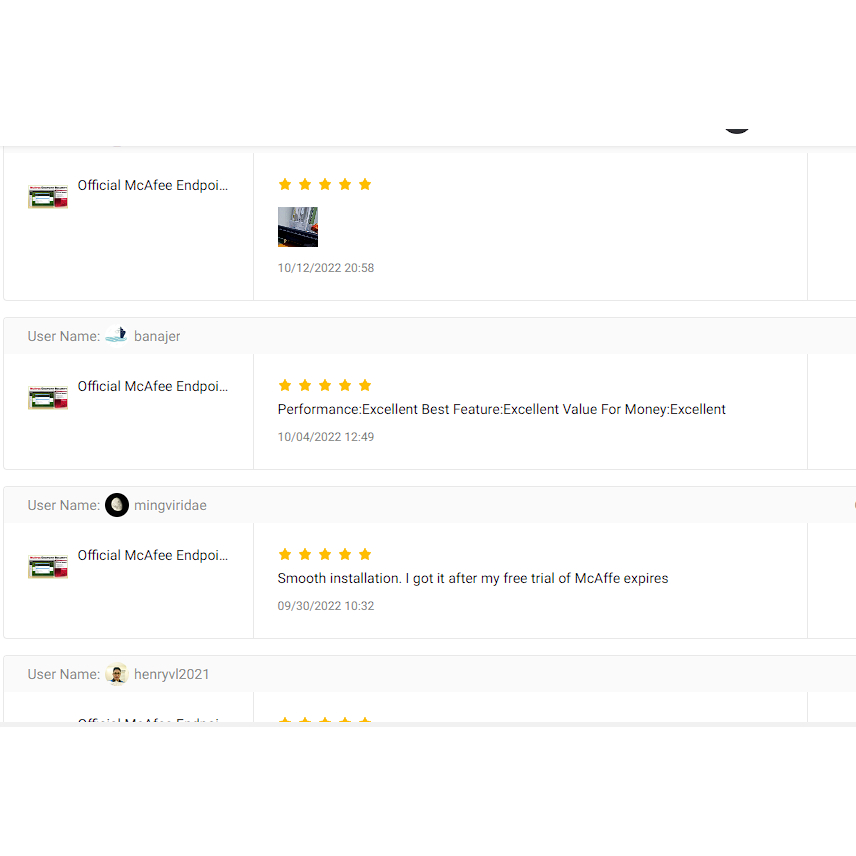Viewport: 856px width, 856px height.
Task: Click star rating above 'Smooth installation' review
Action: click(x=325, y=554)
